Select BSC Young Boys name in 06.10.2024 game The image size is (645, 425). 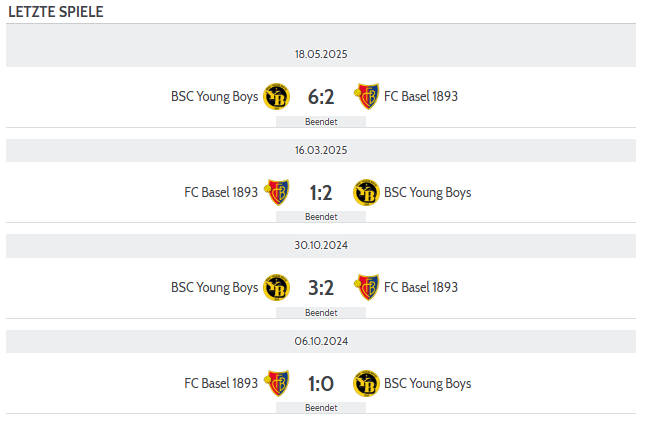427,383
